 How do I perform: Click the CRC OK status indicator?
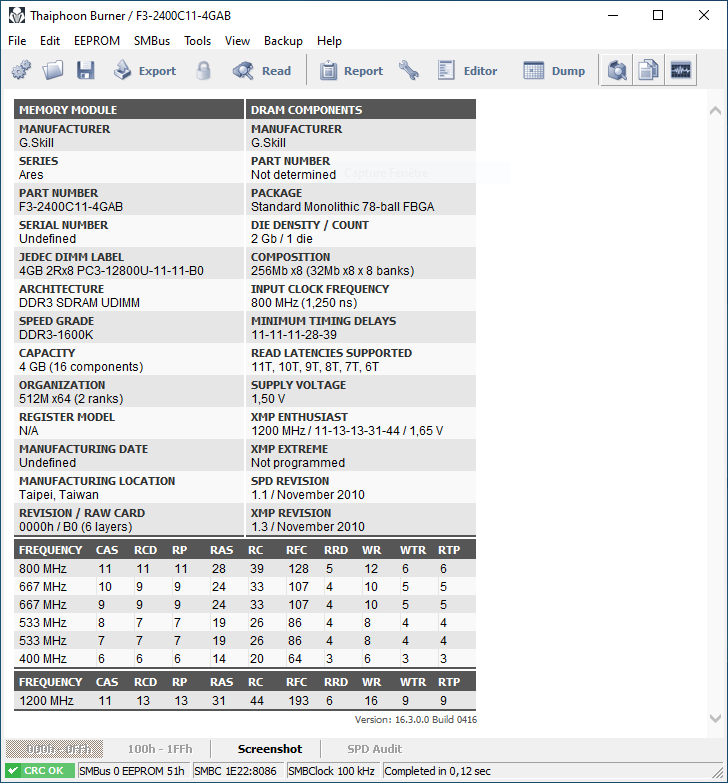pos(40,771)
